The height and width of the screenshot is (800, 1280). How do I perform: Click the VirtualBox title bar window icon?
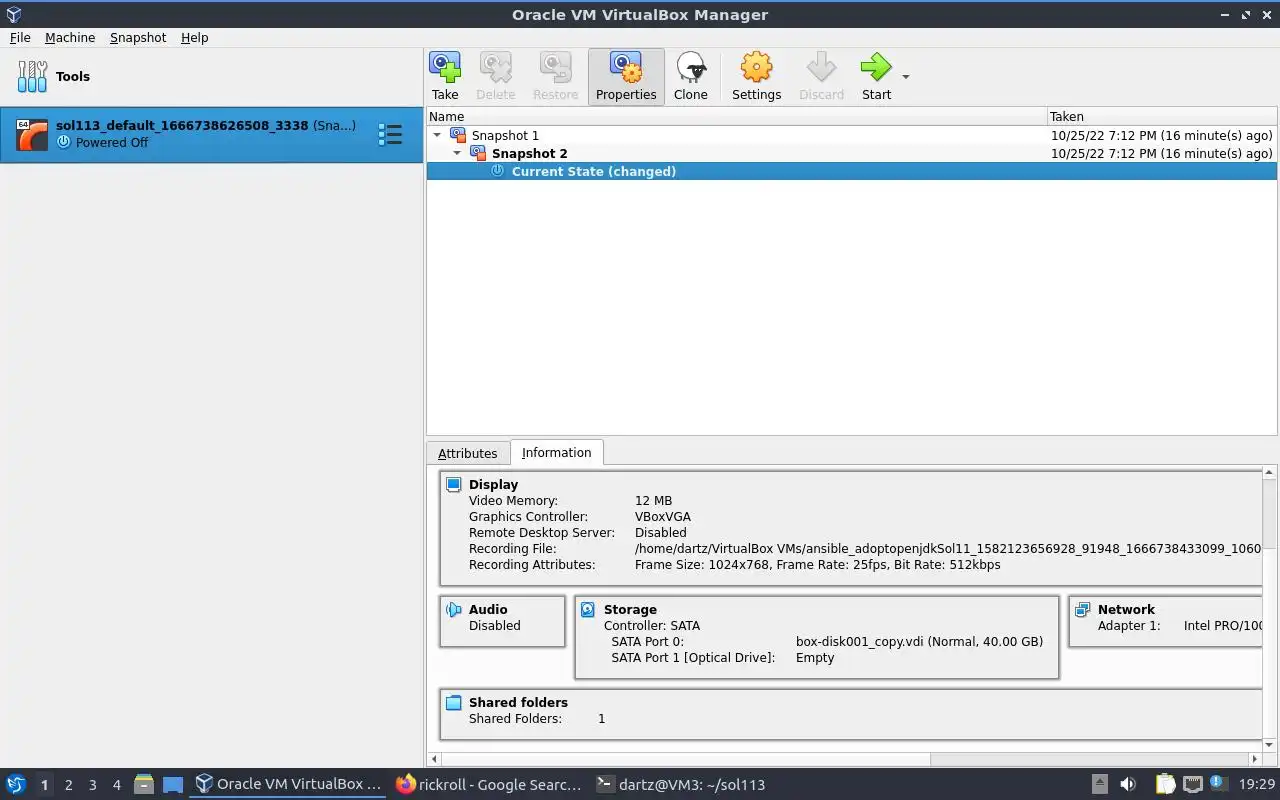[x=14, y=14]
